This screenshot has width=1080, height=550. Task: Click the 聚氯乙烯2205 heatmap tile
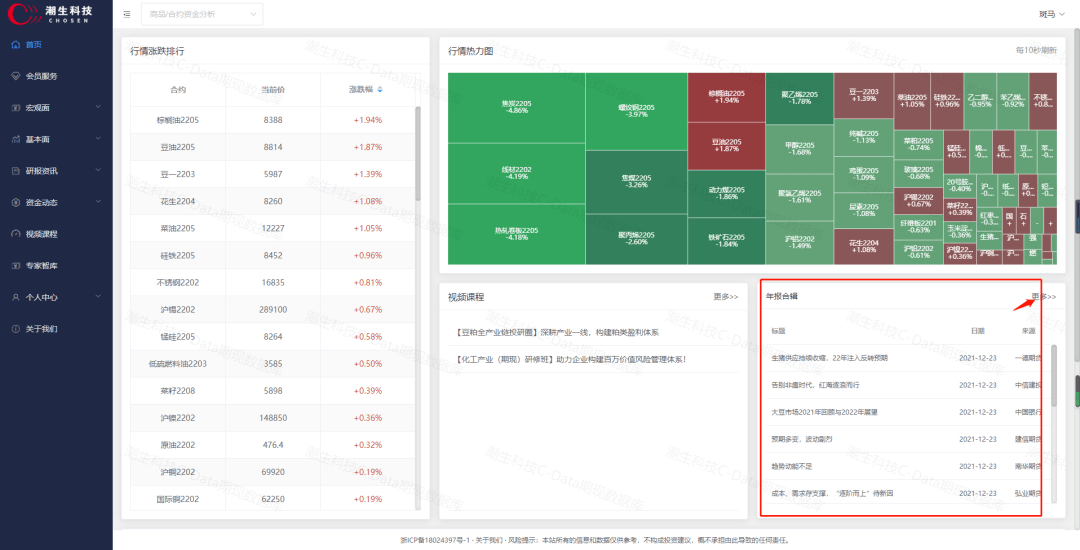(x=800, y=198)
